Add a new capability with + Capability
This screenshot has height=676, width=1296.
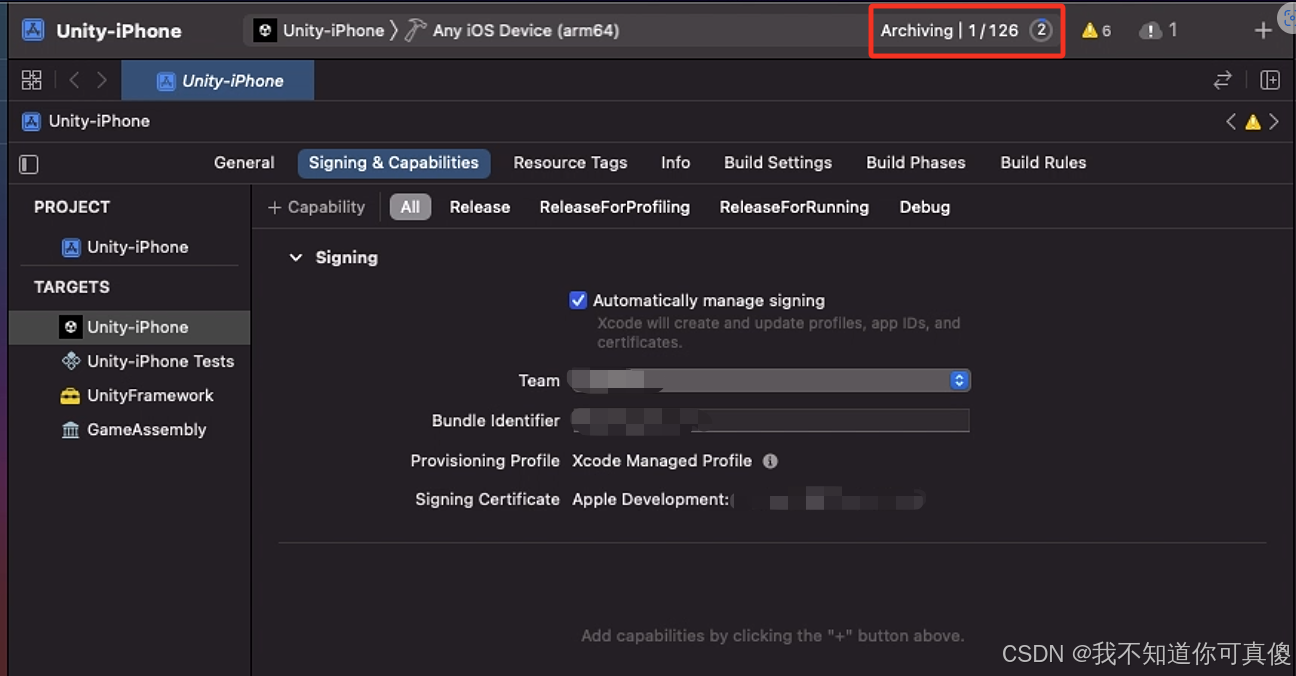pyautogui.click(x=316, y=207)
